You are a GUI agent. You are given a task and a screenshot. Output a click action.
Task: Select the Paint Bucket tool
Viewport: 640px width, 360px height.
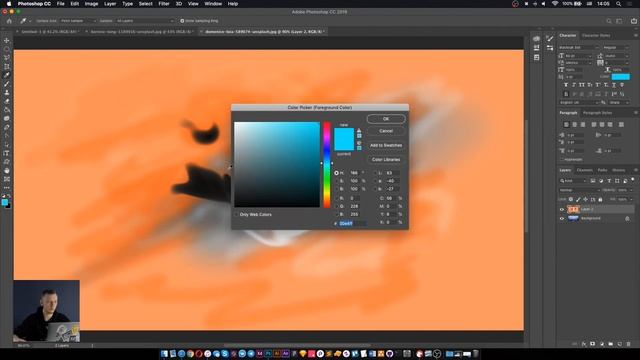(x=7, y=110)
